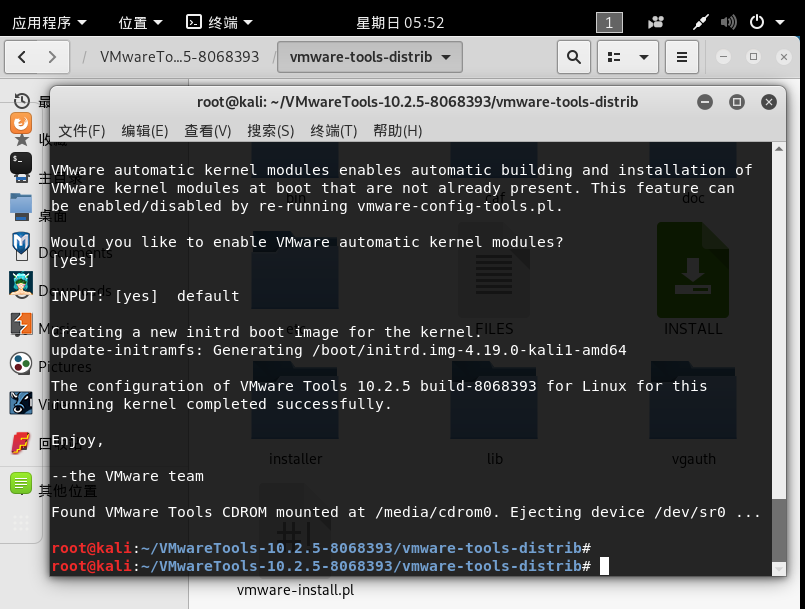Go back in the Files window

pos(21,56)
